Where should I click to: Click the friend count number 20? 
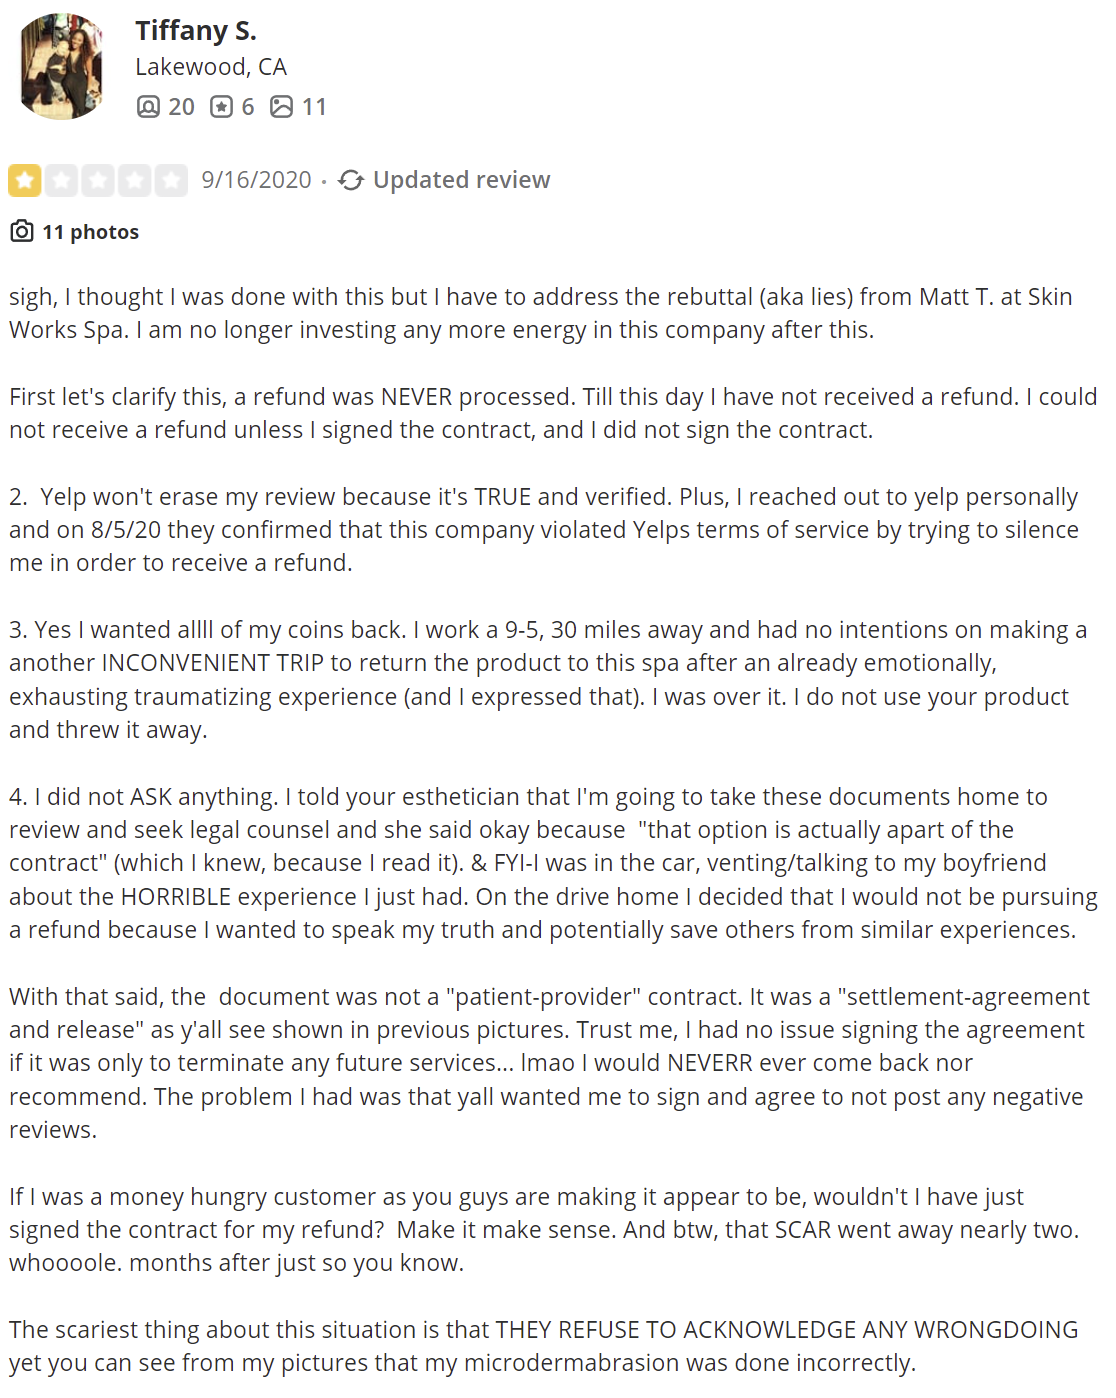181,107
